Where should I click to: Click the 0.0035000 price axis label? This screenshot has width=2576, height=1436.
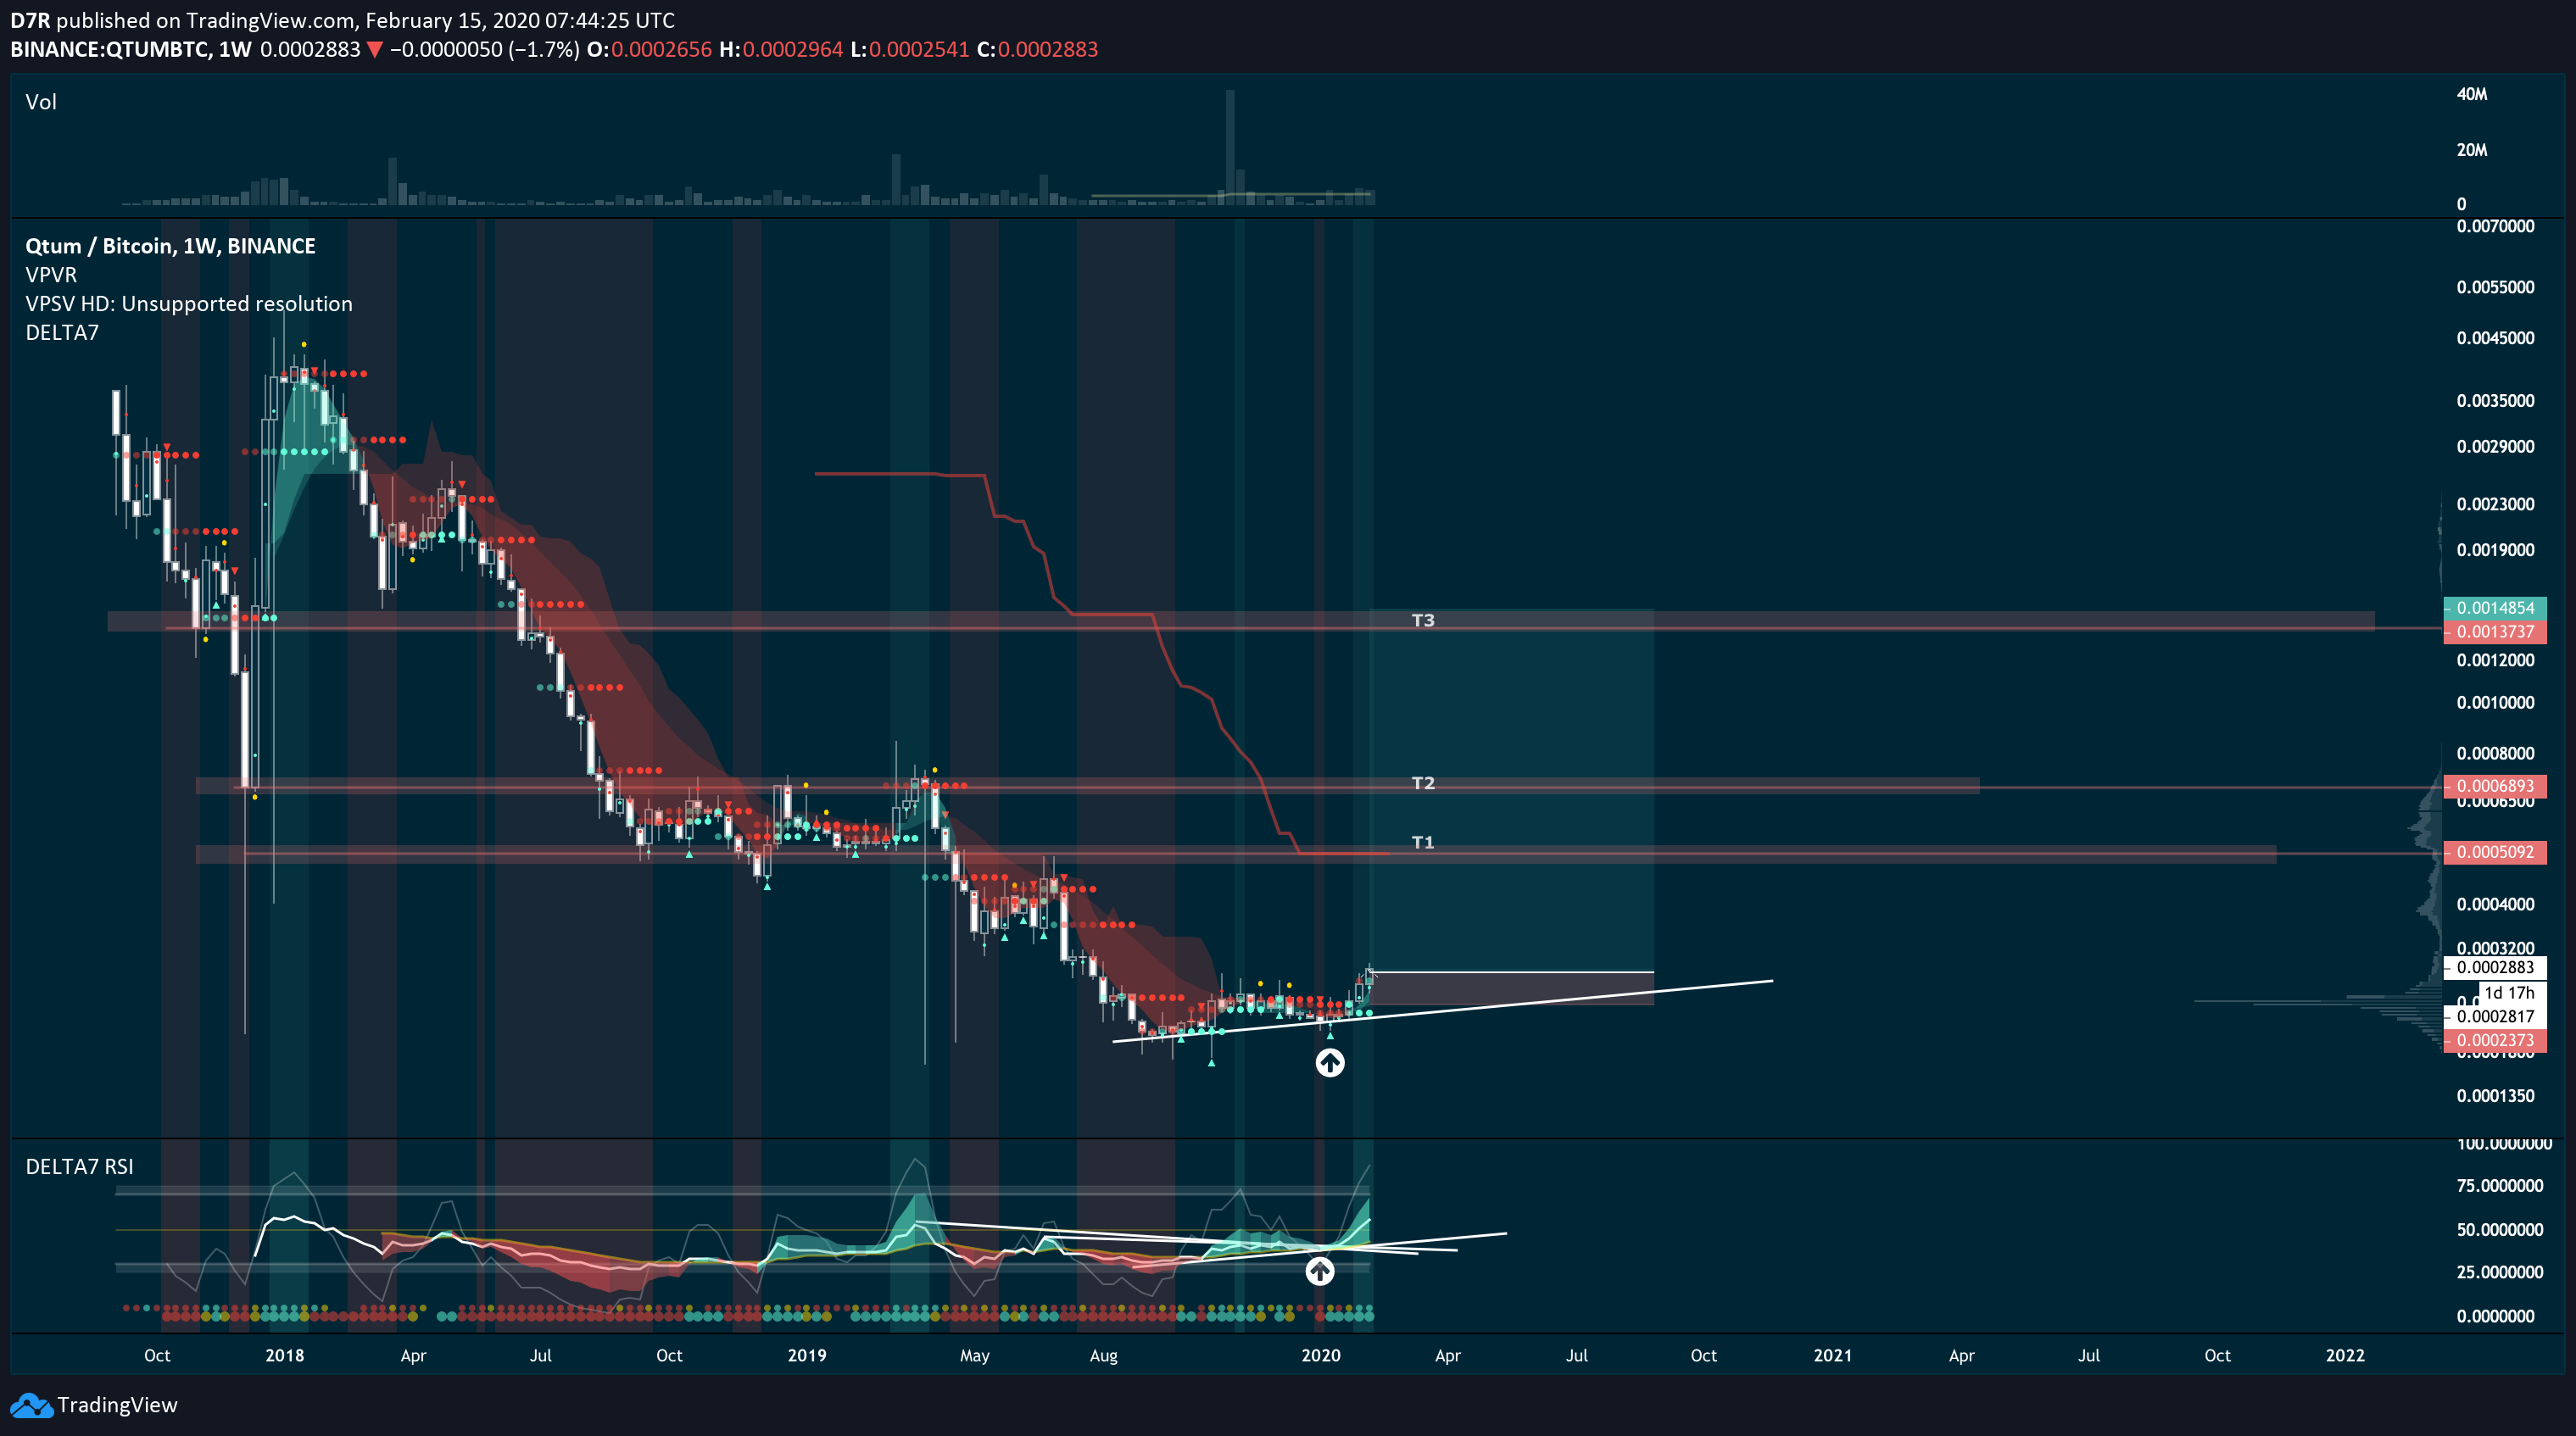click(x=2495, y=401)
